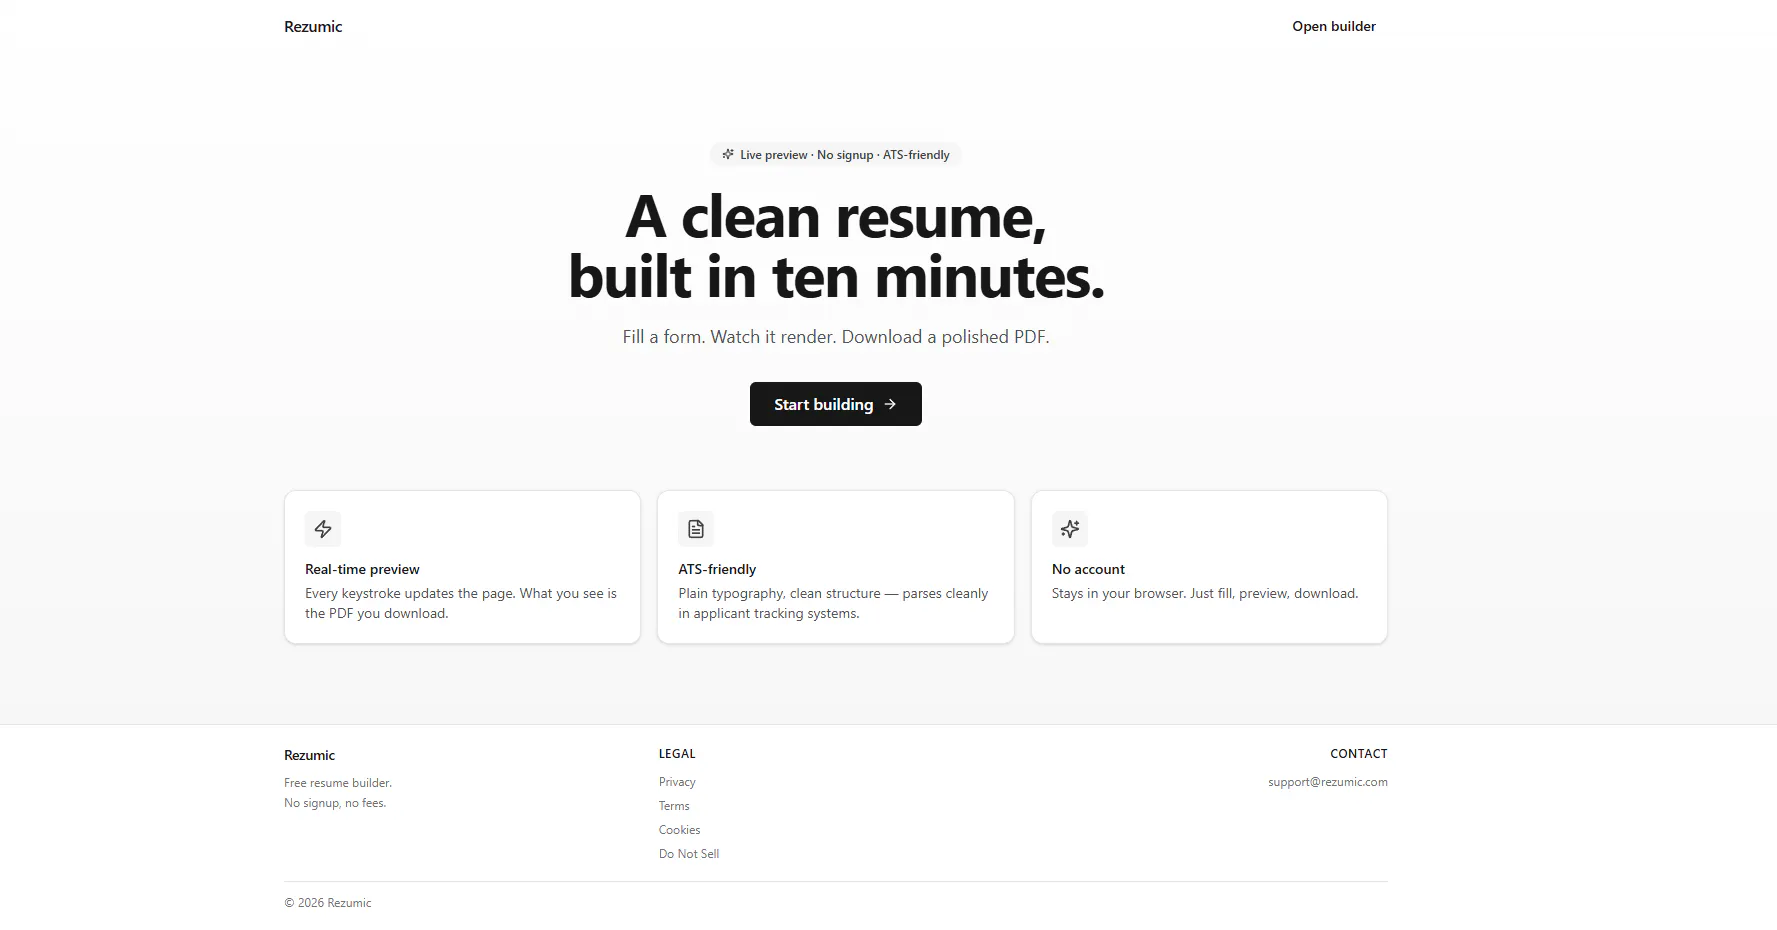Click the arrow icon in Start building button
Image resolution: width=1777 pixels, height=930 pixels.
[890, 404]
